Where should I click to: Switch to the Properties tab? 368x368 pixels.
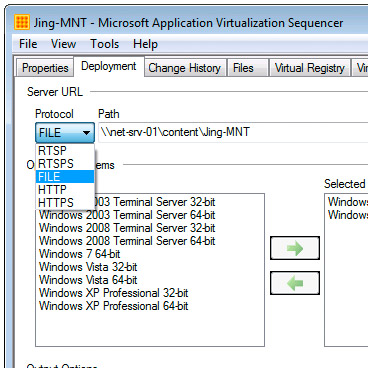45,68
